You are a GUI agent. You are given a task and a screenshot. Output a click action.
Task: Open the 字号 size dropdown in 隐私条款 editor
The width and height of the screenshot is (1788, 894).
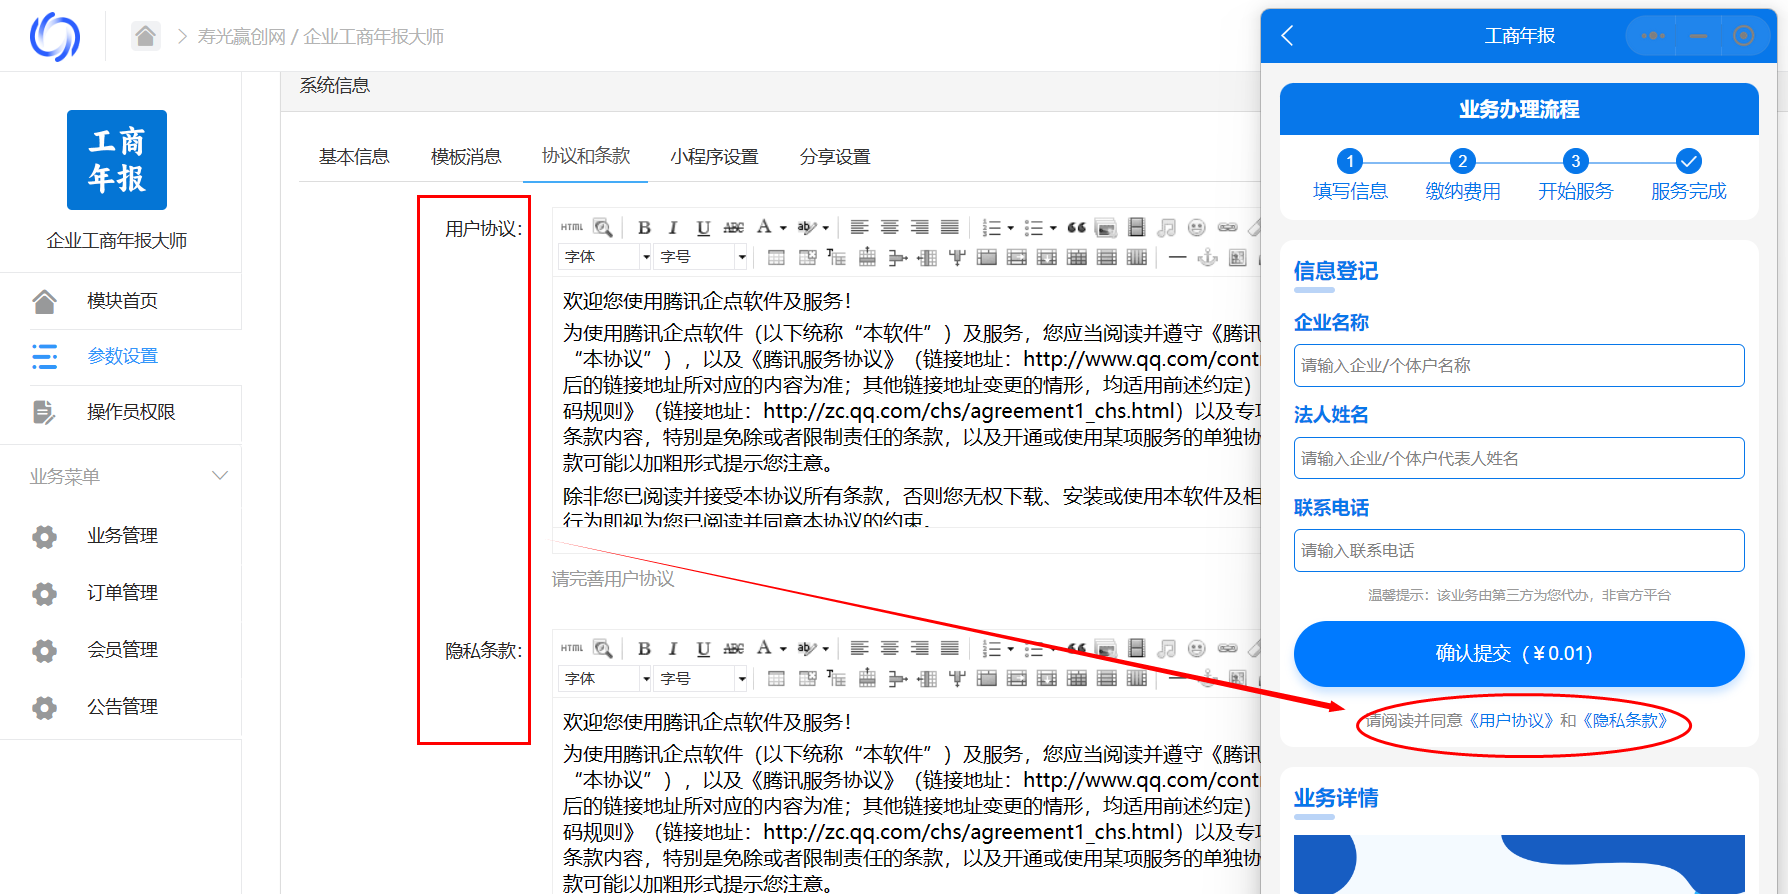point(702,679)
